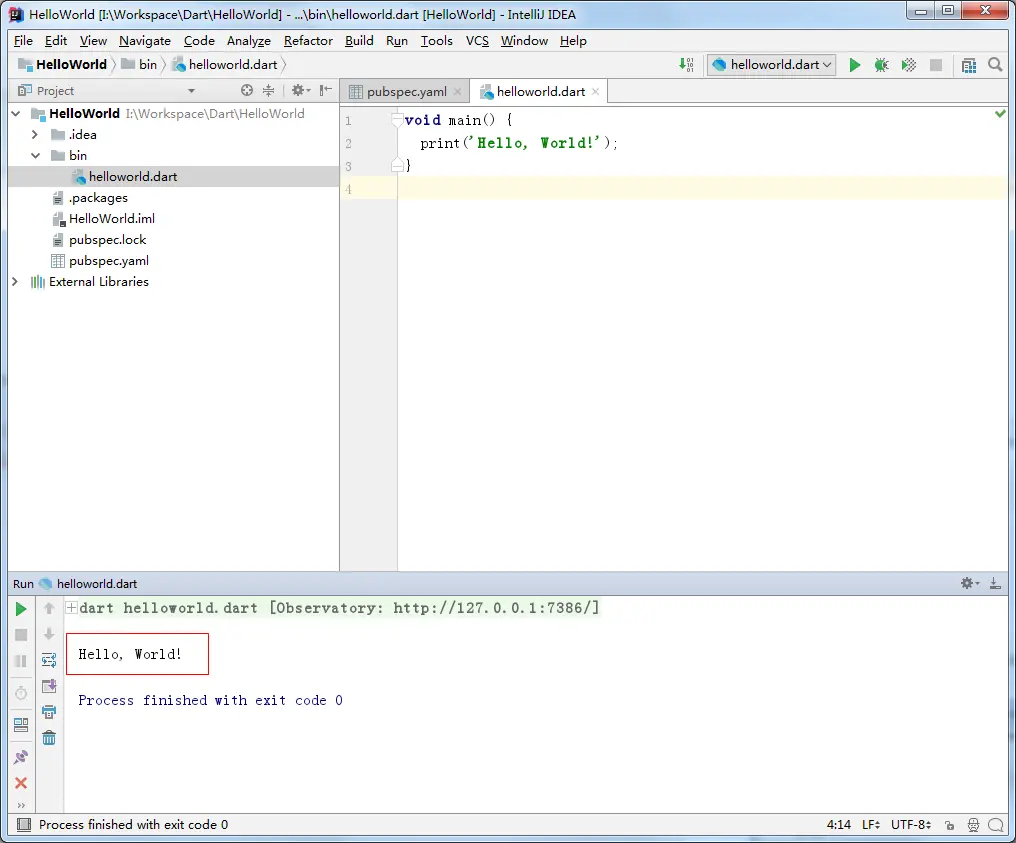Open the File menu

tap(23, 41)
